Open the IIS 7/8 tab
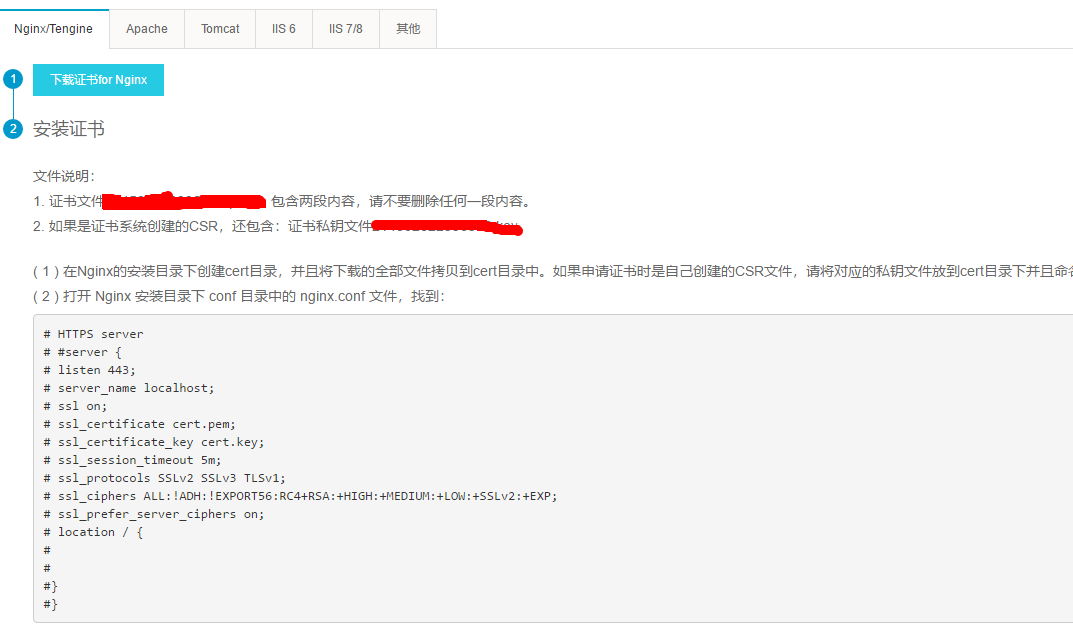The image size is (1073, 631). (346, 29)
